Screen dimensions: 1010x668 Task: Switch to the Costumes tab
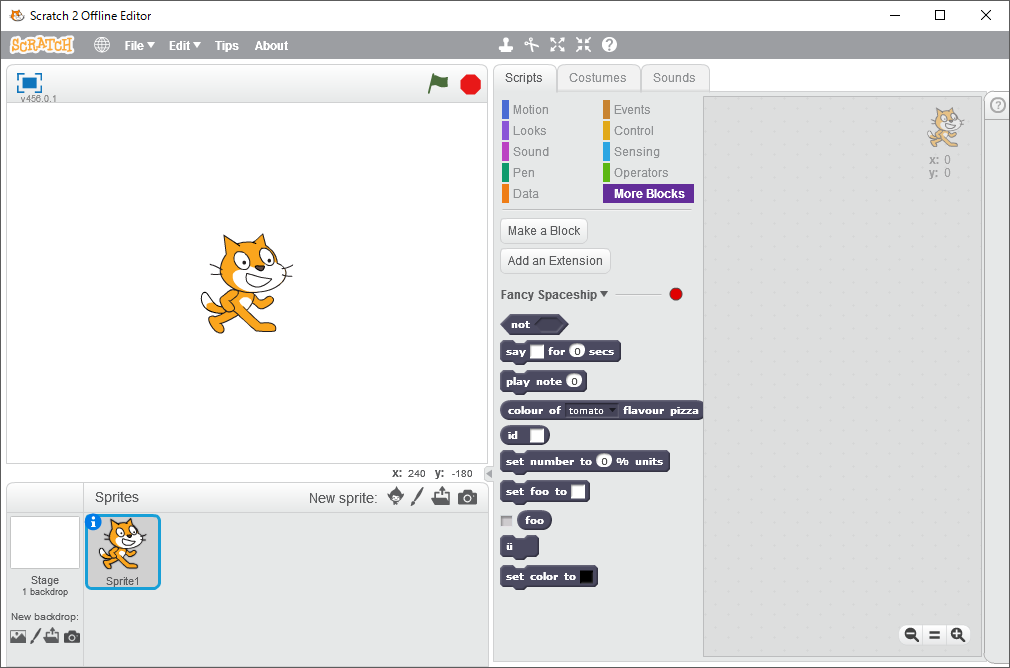tap(597, 78)
